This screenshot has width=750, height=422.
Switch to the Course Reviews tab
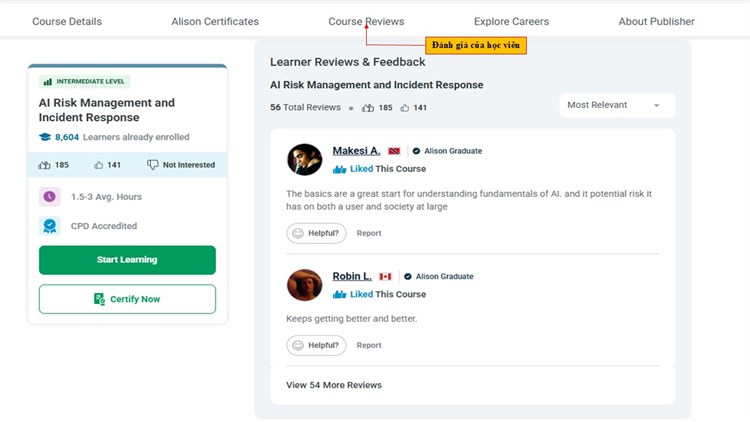coord(366,22)
